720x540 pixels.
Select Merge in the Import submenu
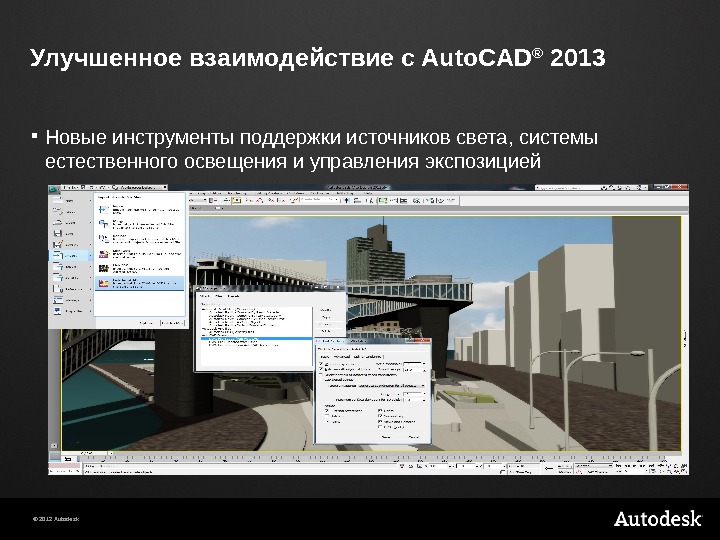140,224
